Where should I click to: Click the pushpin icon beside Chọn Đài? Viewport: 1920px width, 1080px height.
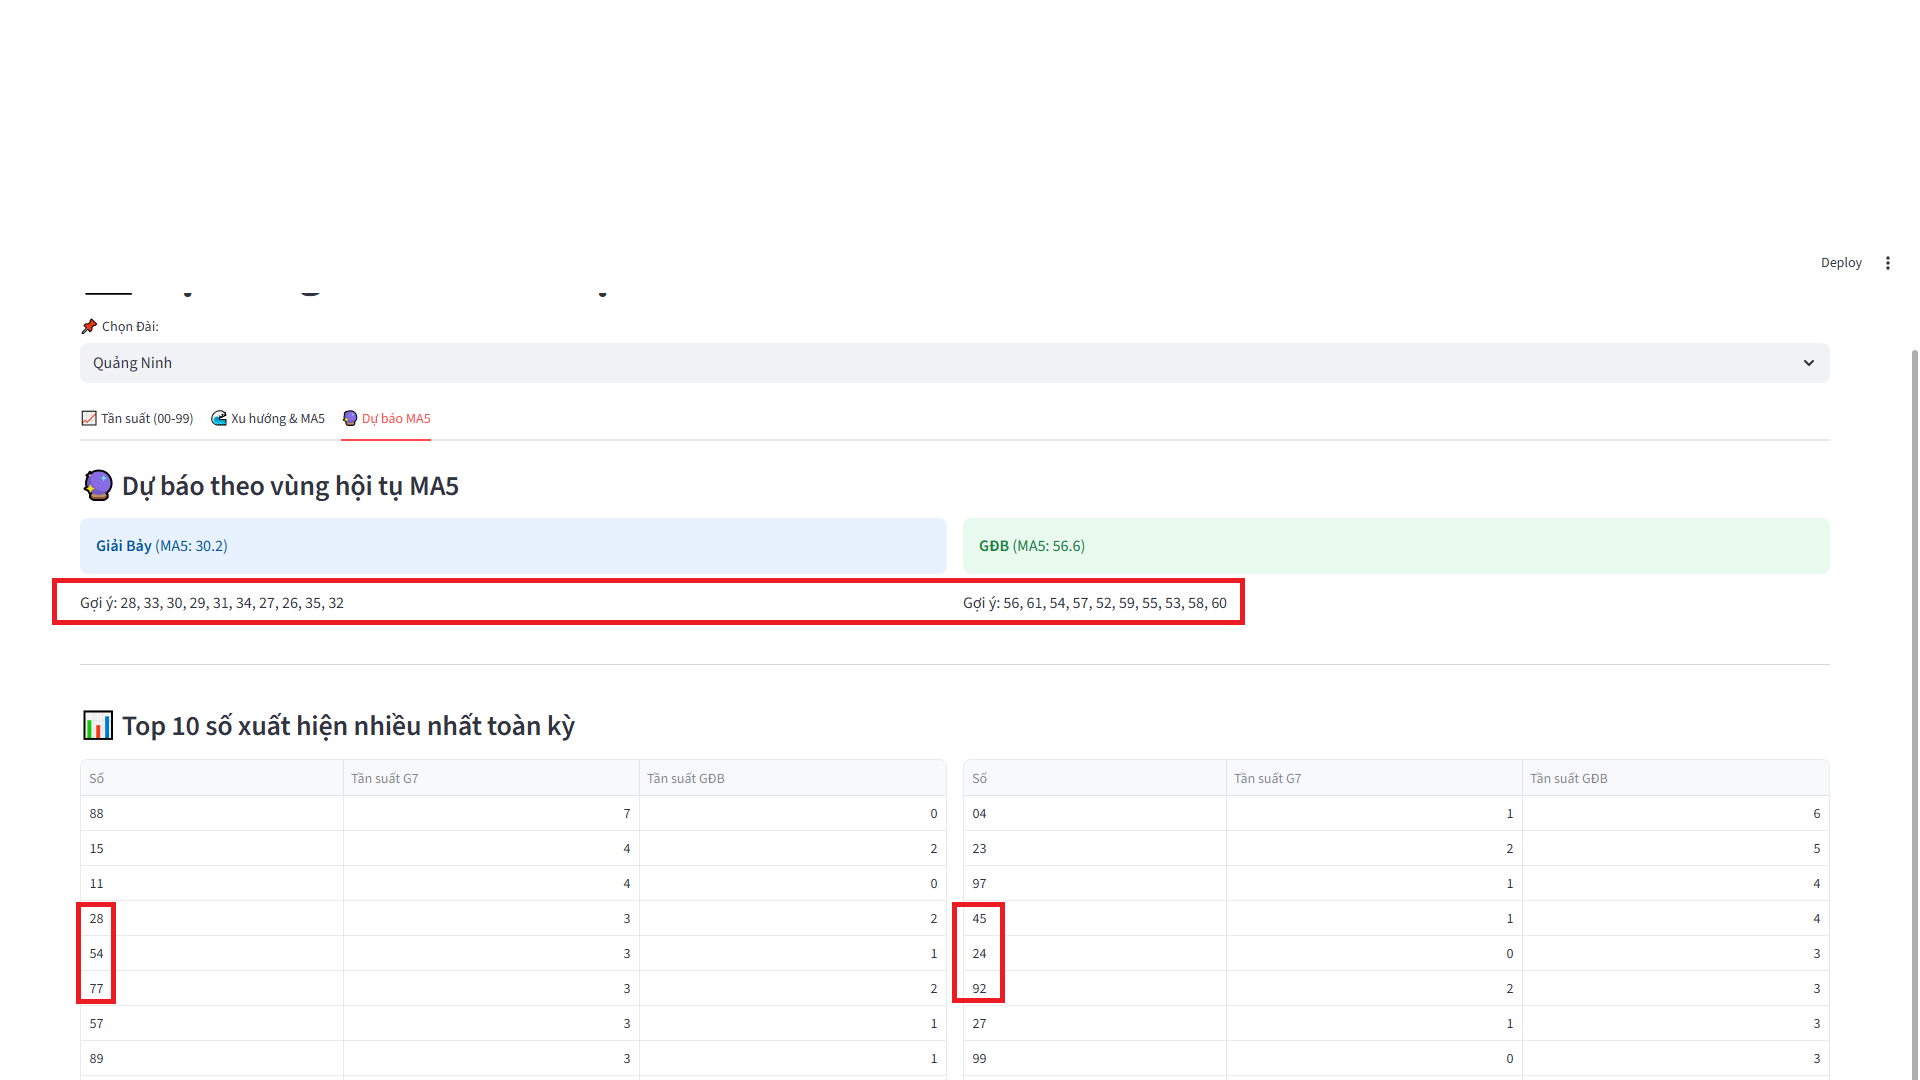click(89, 326)
